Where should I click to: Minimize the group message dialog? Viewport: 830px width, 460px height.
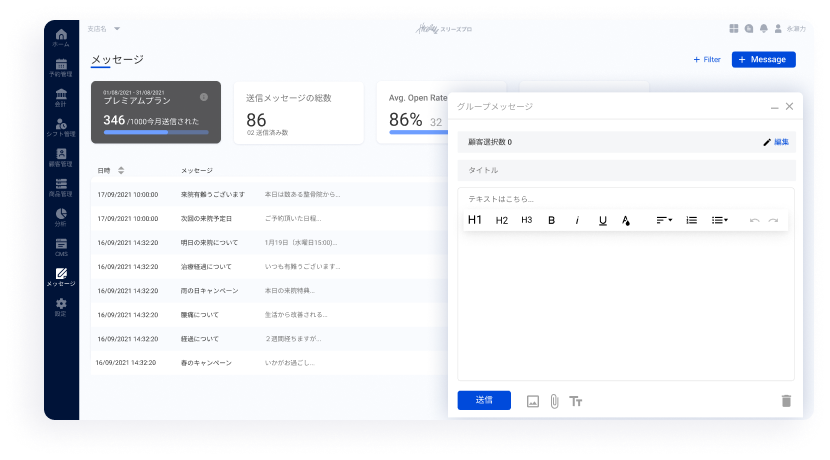point(774,107)
